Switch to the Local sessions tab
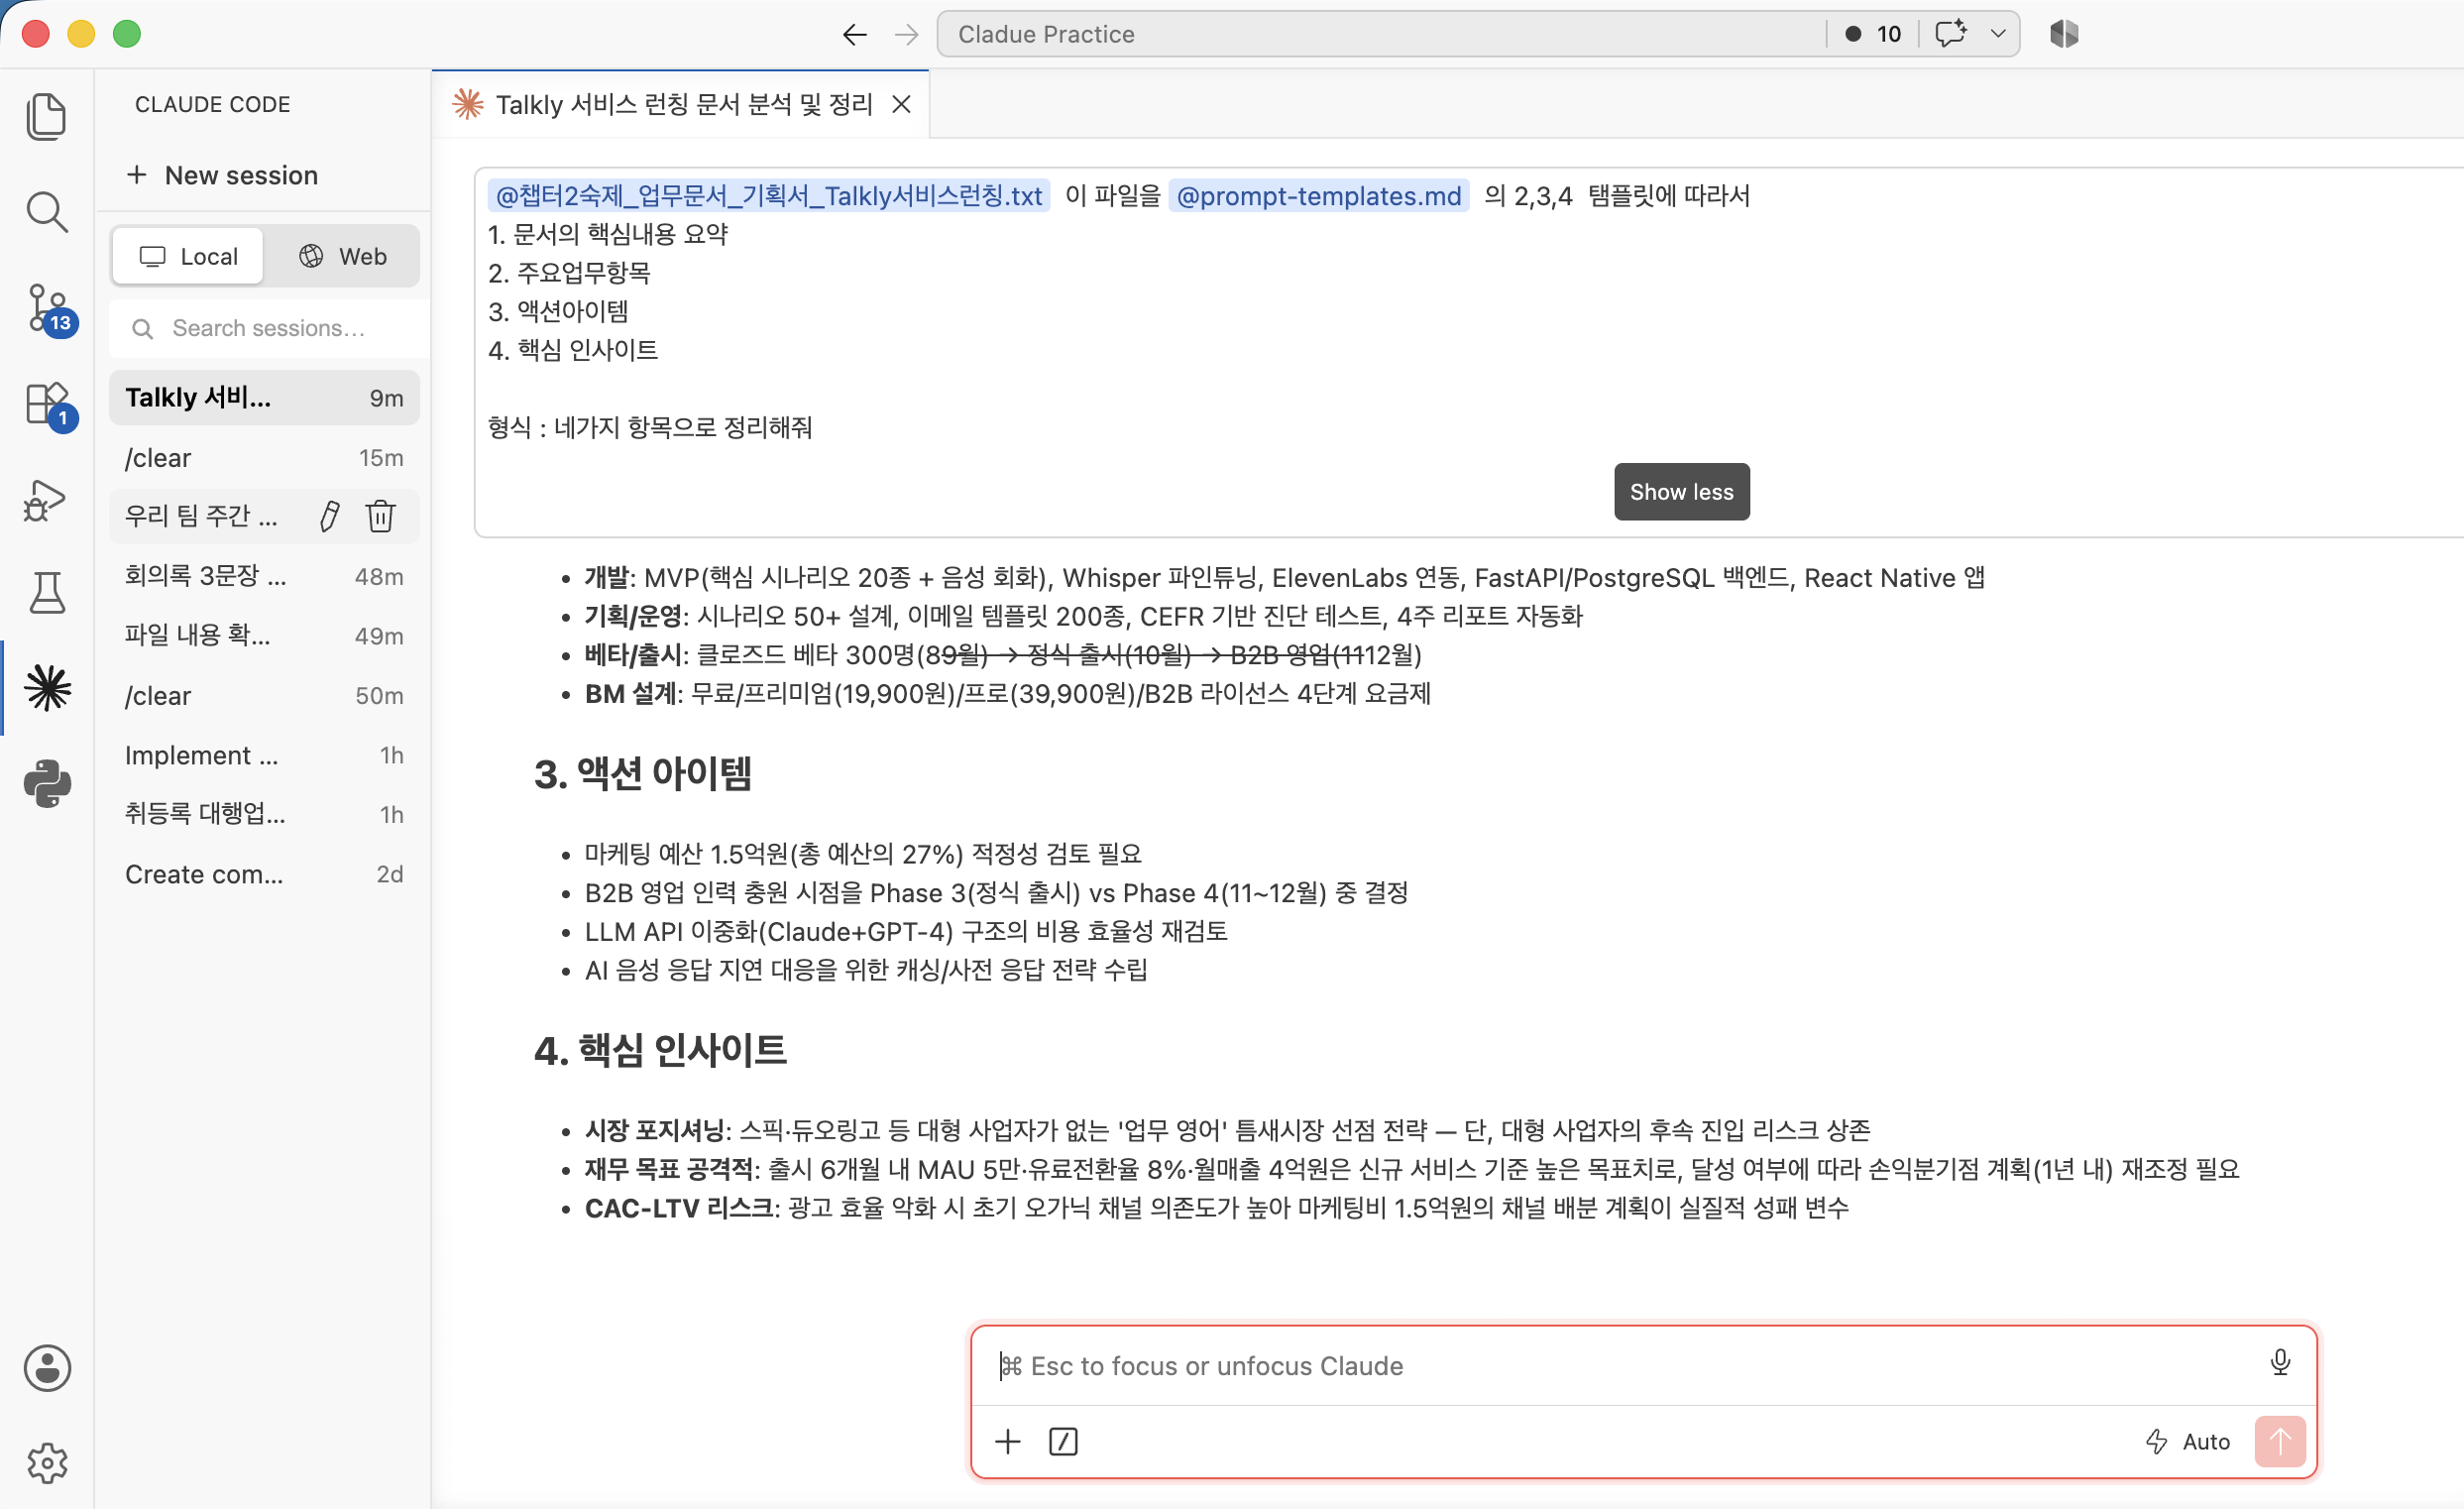This screenshot has height=1509, width=2464. (x=189, y=256)
